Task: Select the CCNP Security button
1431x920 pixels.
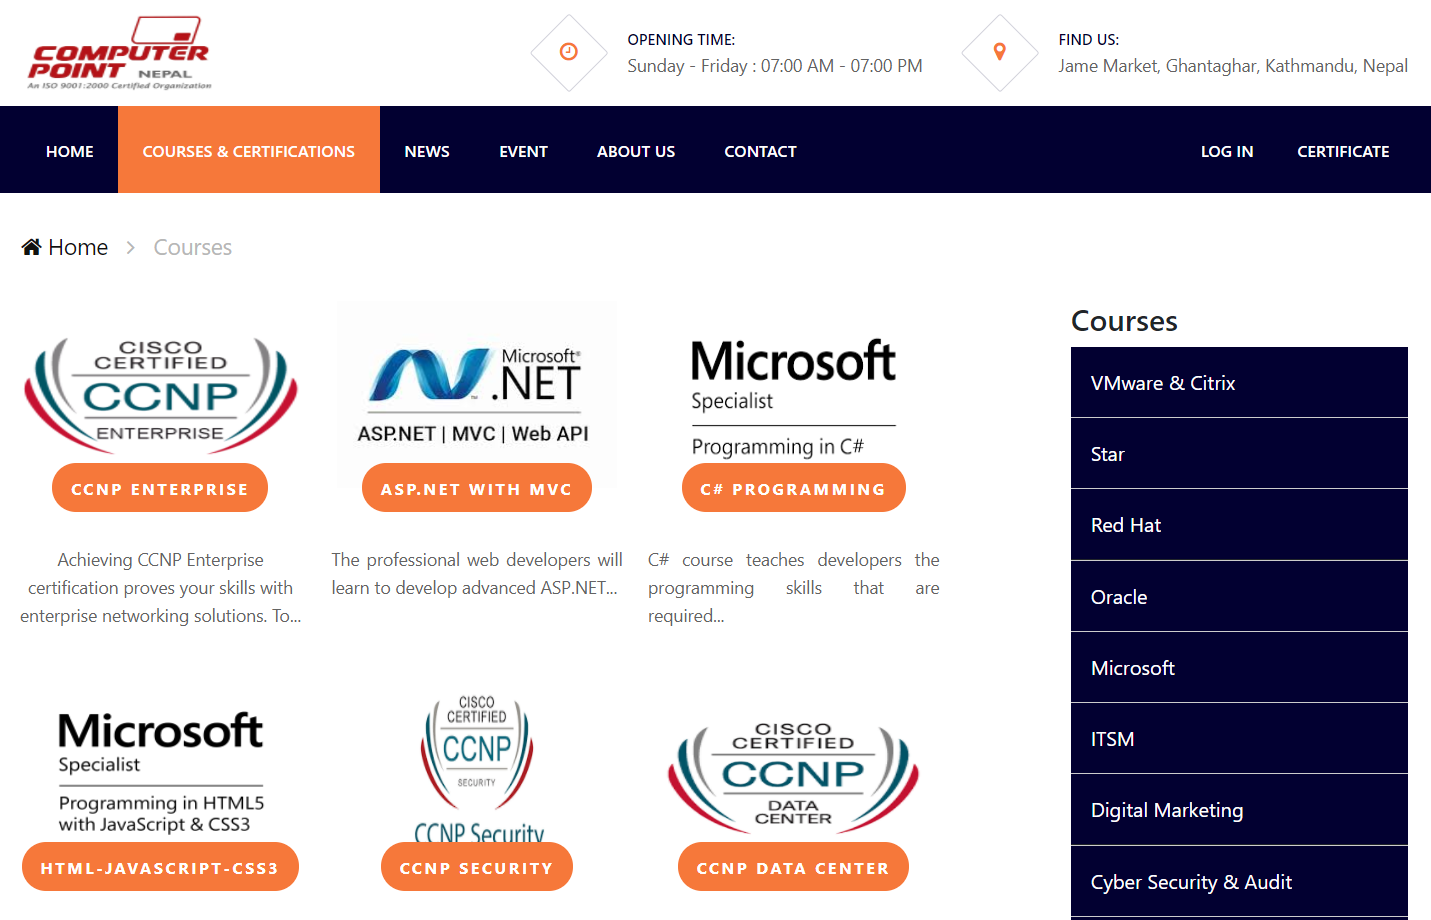Action: (x=476, y=868)
